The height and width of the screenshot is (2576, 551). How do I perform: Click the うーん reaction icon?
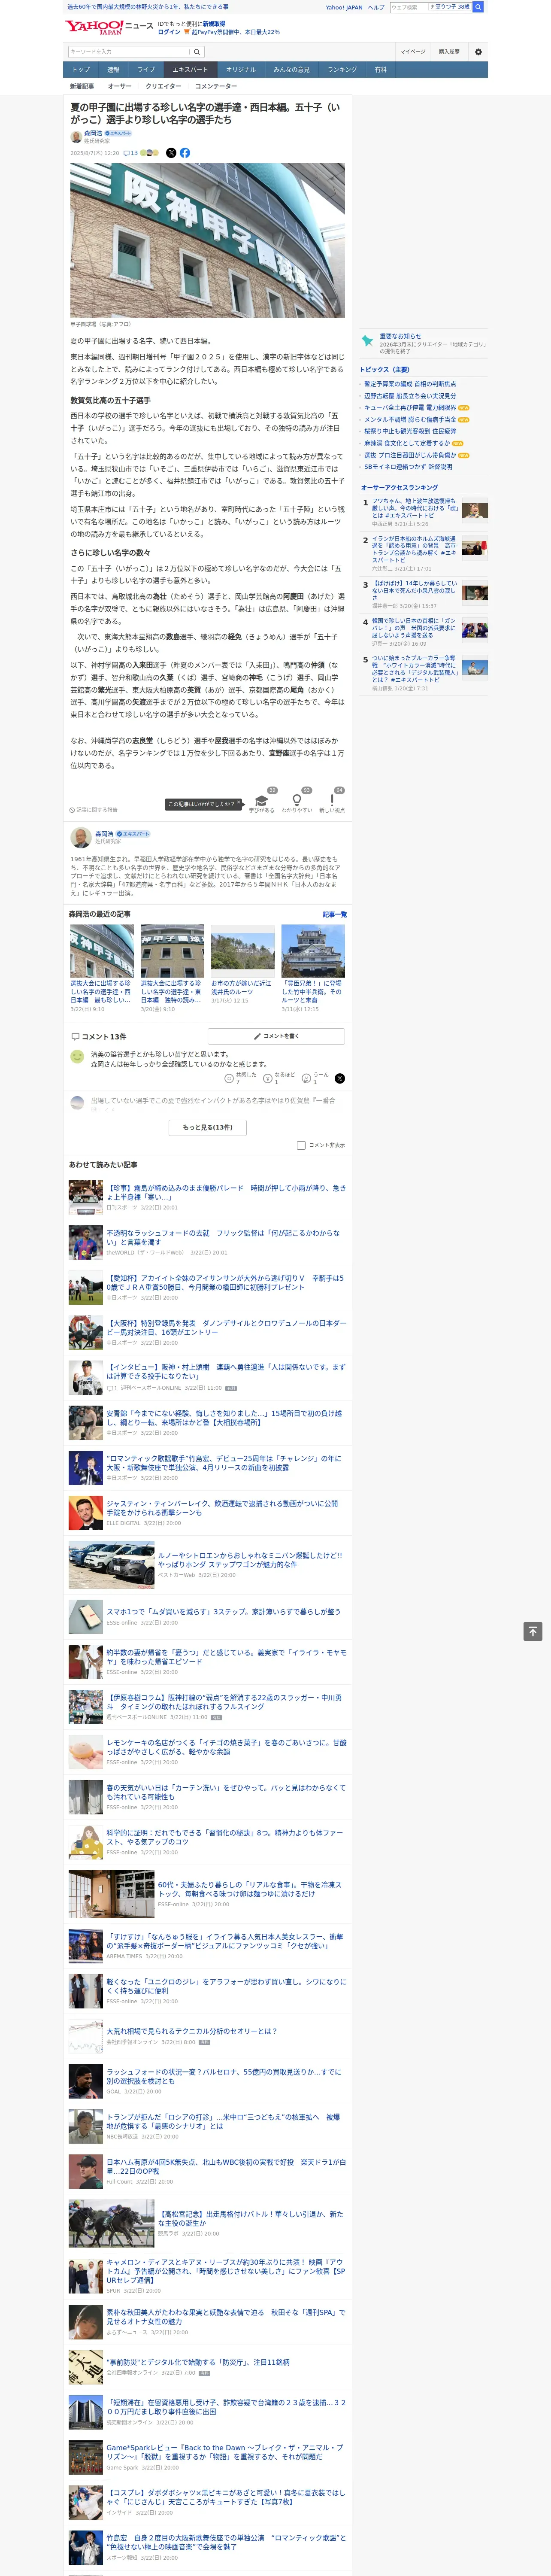(x=307, y=1078)
